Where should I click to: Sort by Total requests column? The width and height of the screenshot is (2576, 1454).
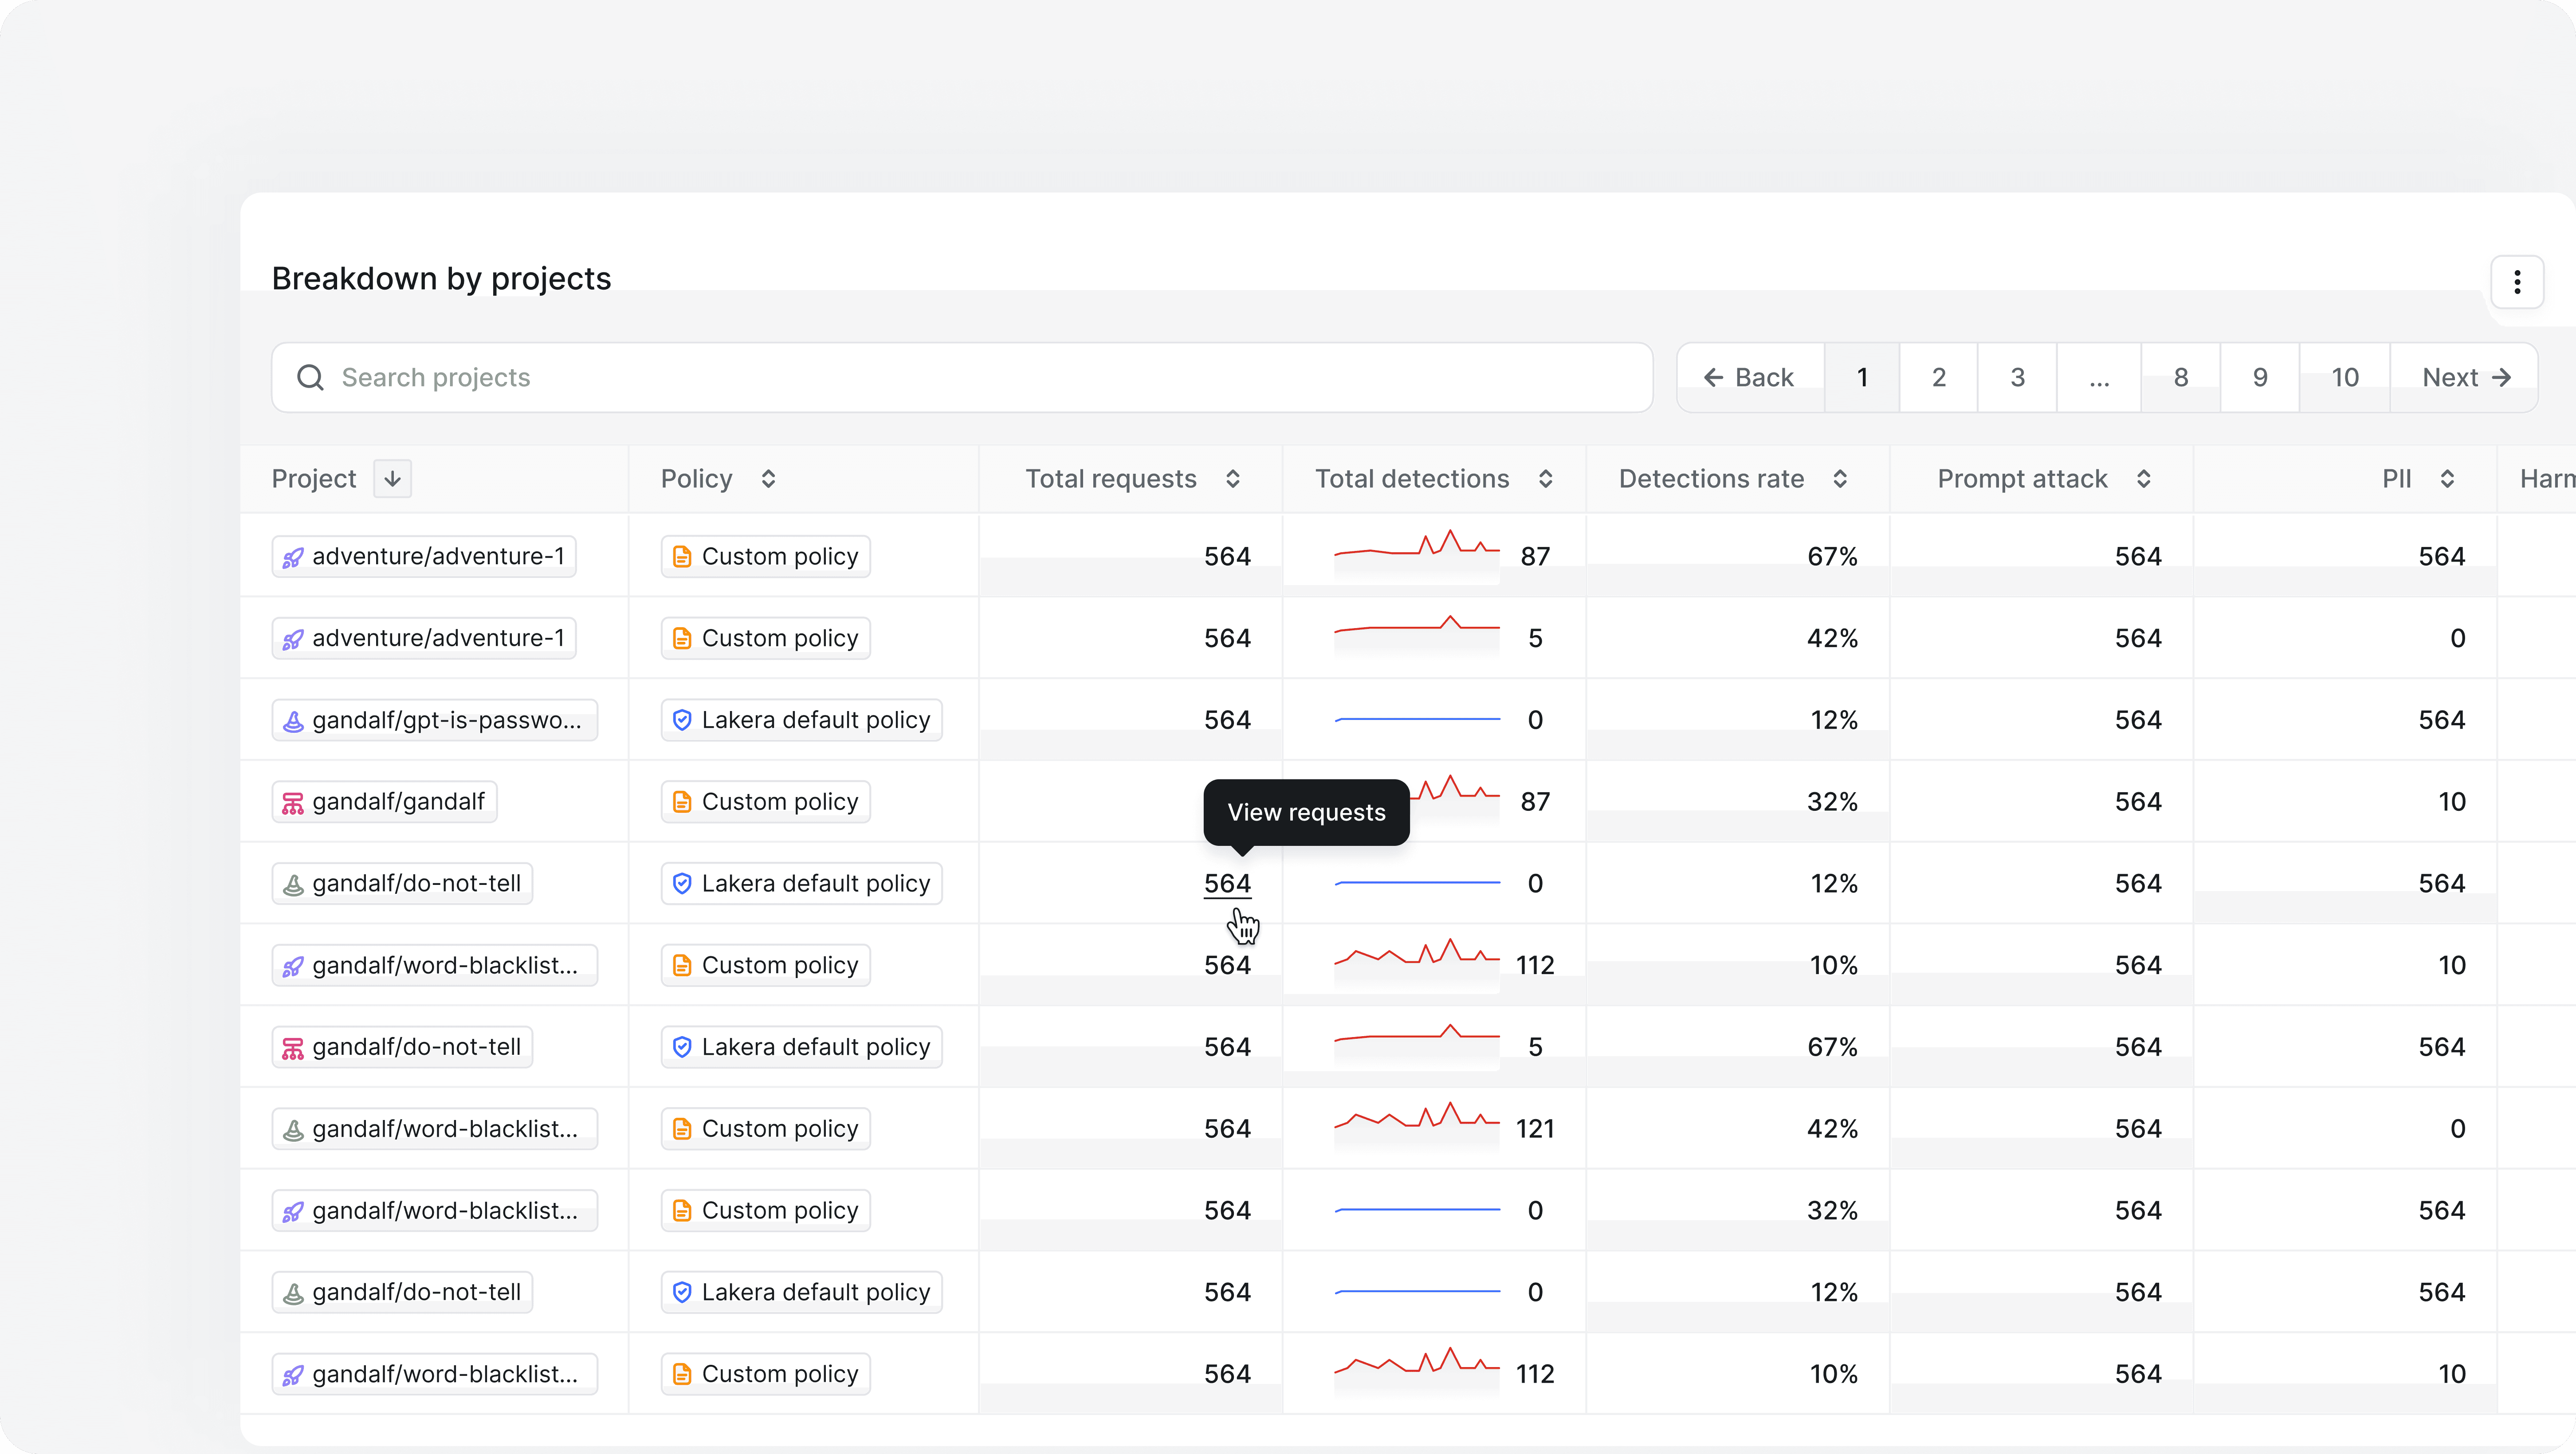[x=1233, y=479]
